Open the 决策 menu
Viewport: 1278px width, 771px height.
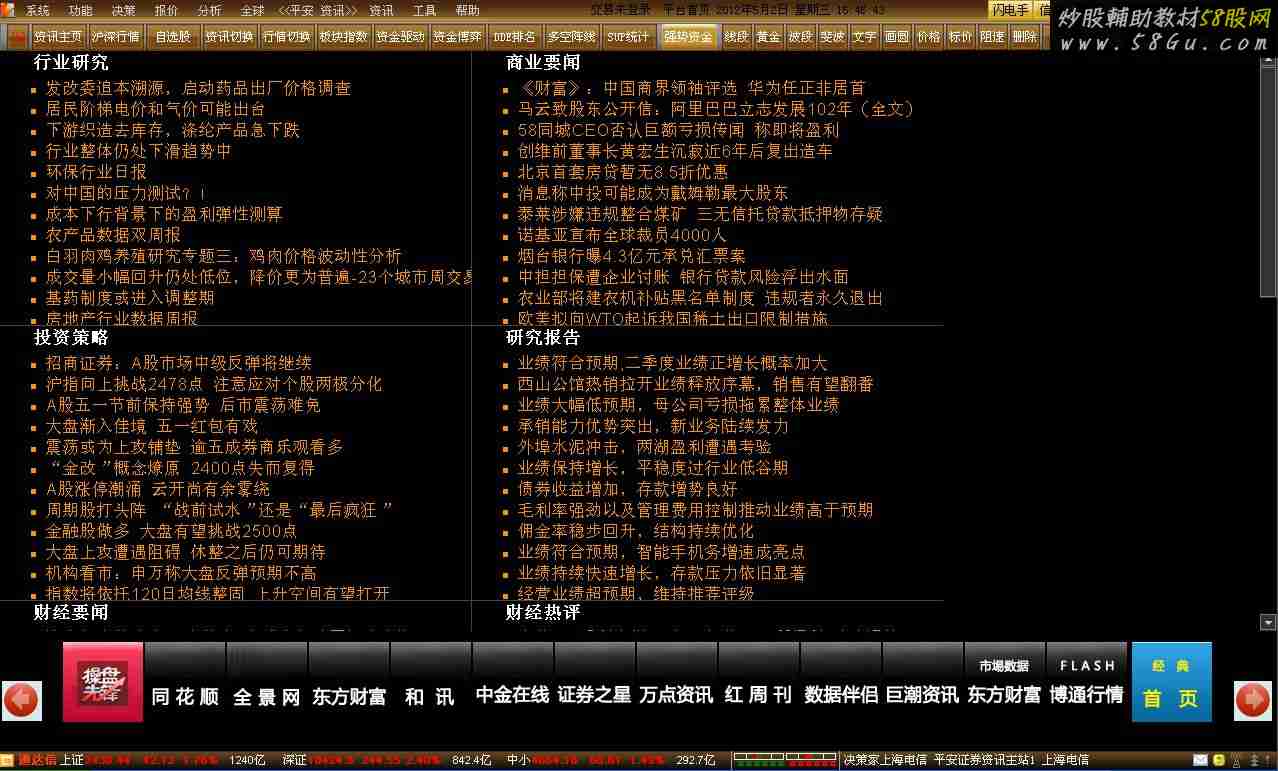[x=123, y=10]
